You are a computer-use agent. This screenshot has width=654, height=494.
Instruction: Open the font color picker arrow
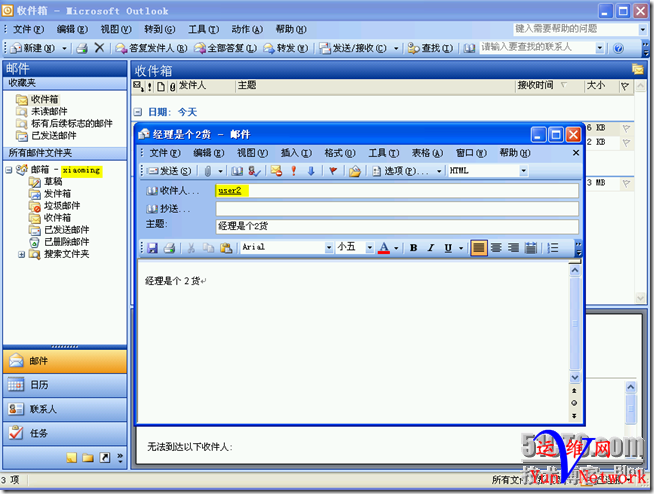[396, 248]
